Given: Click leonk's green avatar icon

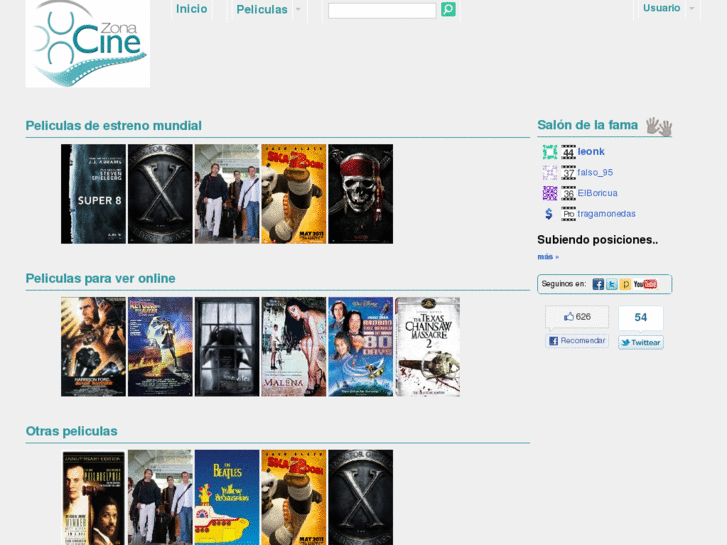Looking at the screenshot, I should pos(550,152).
